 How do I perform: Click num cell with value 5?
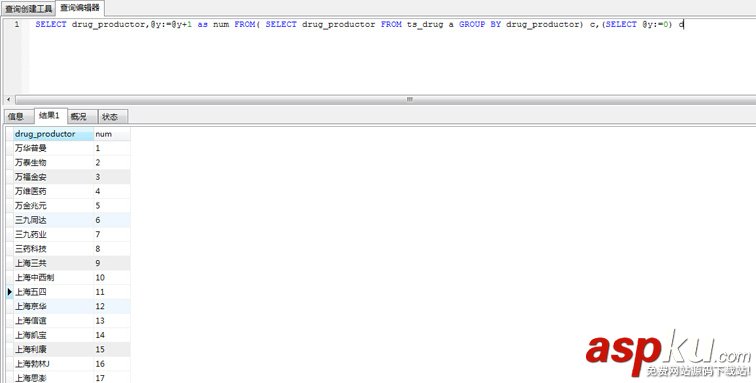tap(112, 205)
